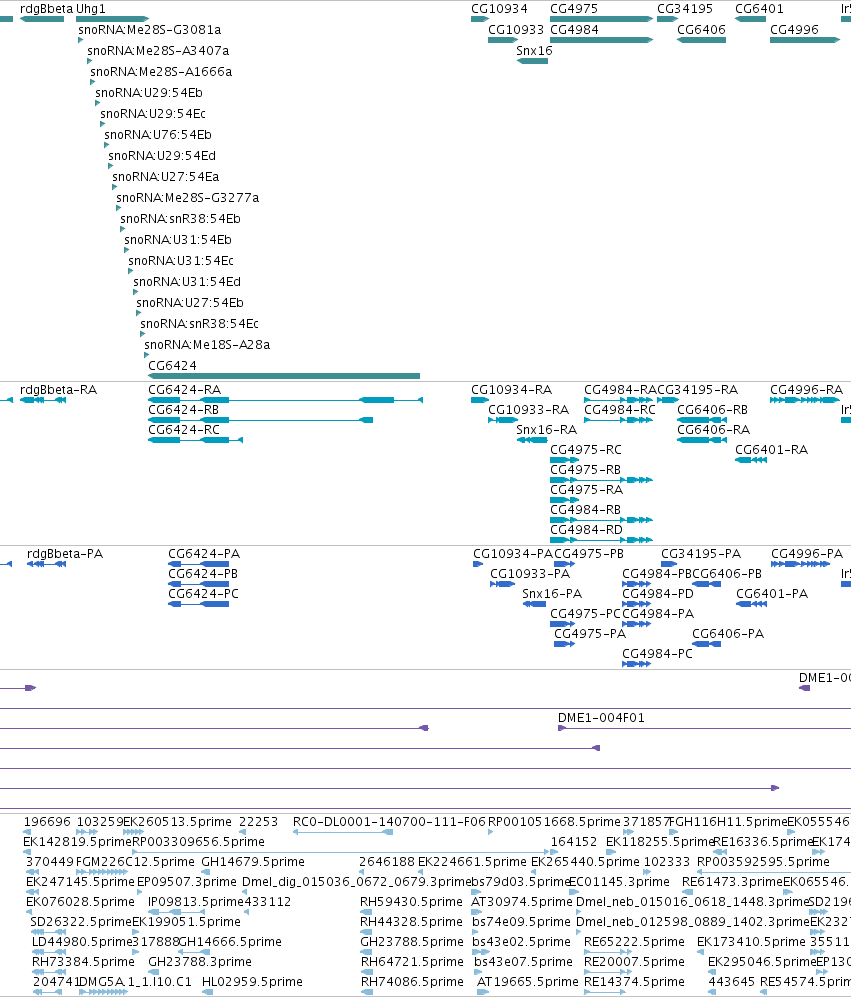Click the CG6424-RA transcript label
The width and height of the screenshot is (851, 997).
point(184,390)
